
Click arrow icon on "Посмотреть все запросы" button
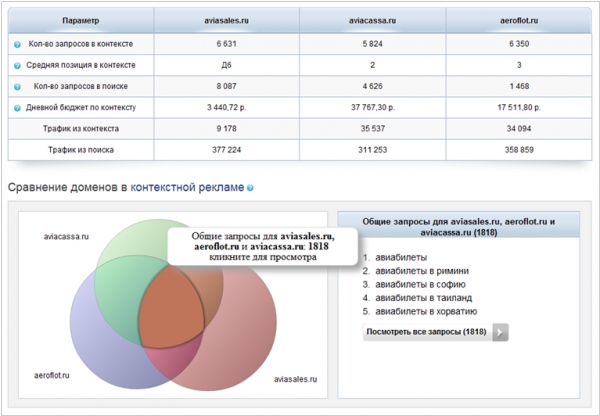click(500, 332)
